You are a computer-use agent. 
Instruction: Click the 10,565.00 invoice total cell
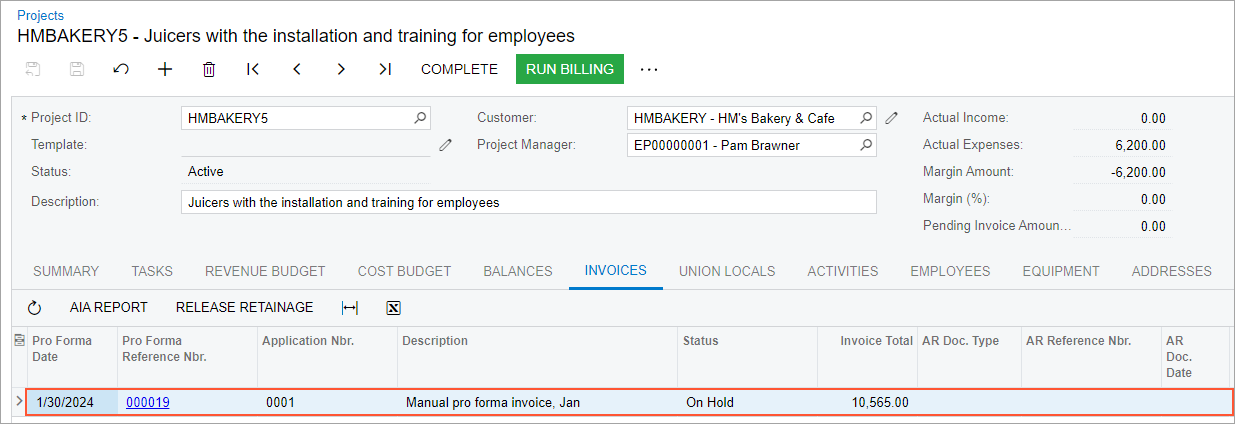pos(868,403)
